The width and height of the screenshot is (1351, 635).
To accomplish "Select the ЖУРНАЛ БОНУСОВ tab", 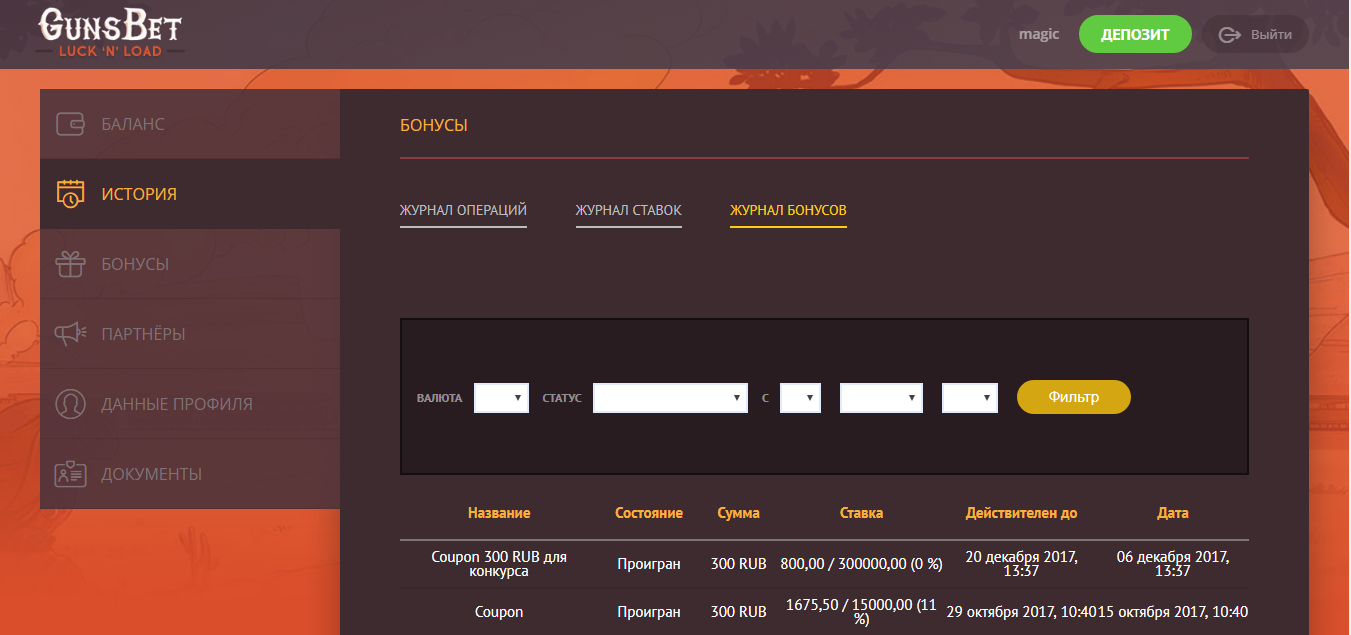I will (788, 211).
